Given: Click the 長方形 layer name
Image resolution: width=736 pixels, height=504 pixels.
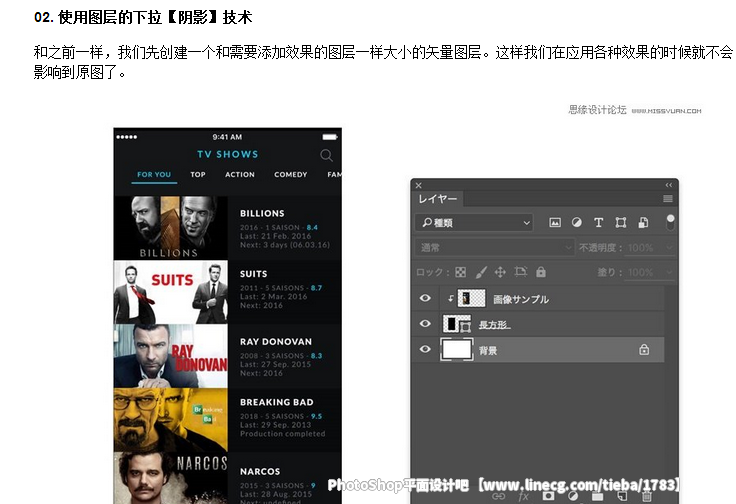Looking at the screenshot, I should coord(494,325).
